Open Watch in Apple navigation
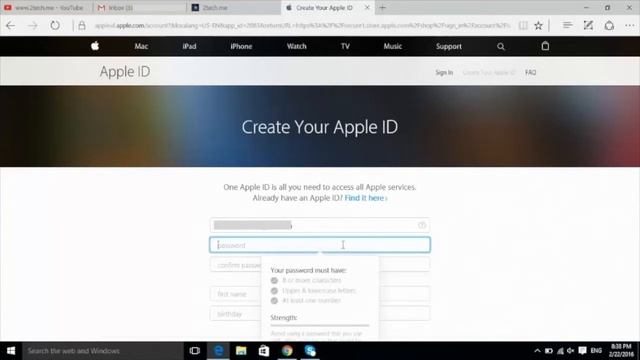This screenshot has height=360, width=640. [x=297, y=47]
